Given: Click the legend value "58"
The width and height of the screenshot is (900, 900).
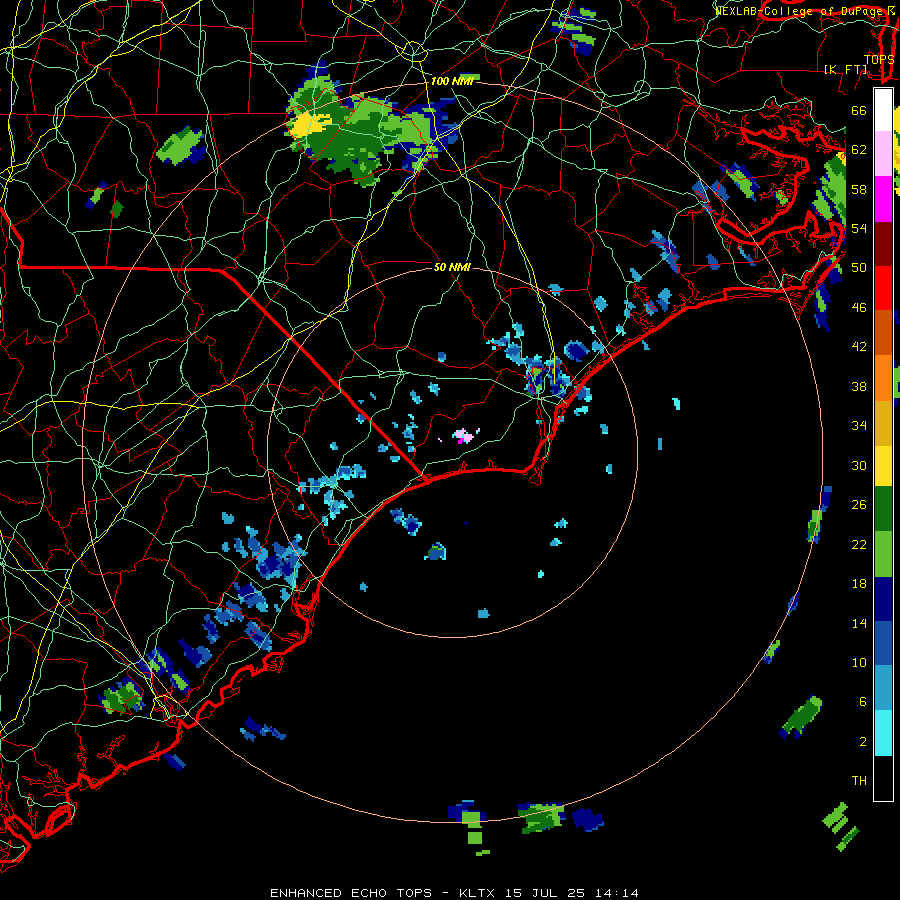Looking at the screenshot, I should [x=859, y=189].
